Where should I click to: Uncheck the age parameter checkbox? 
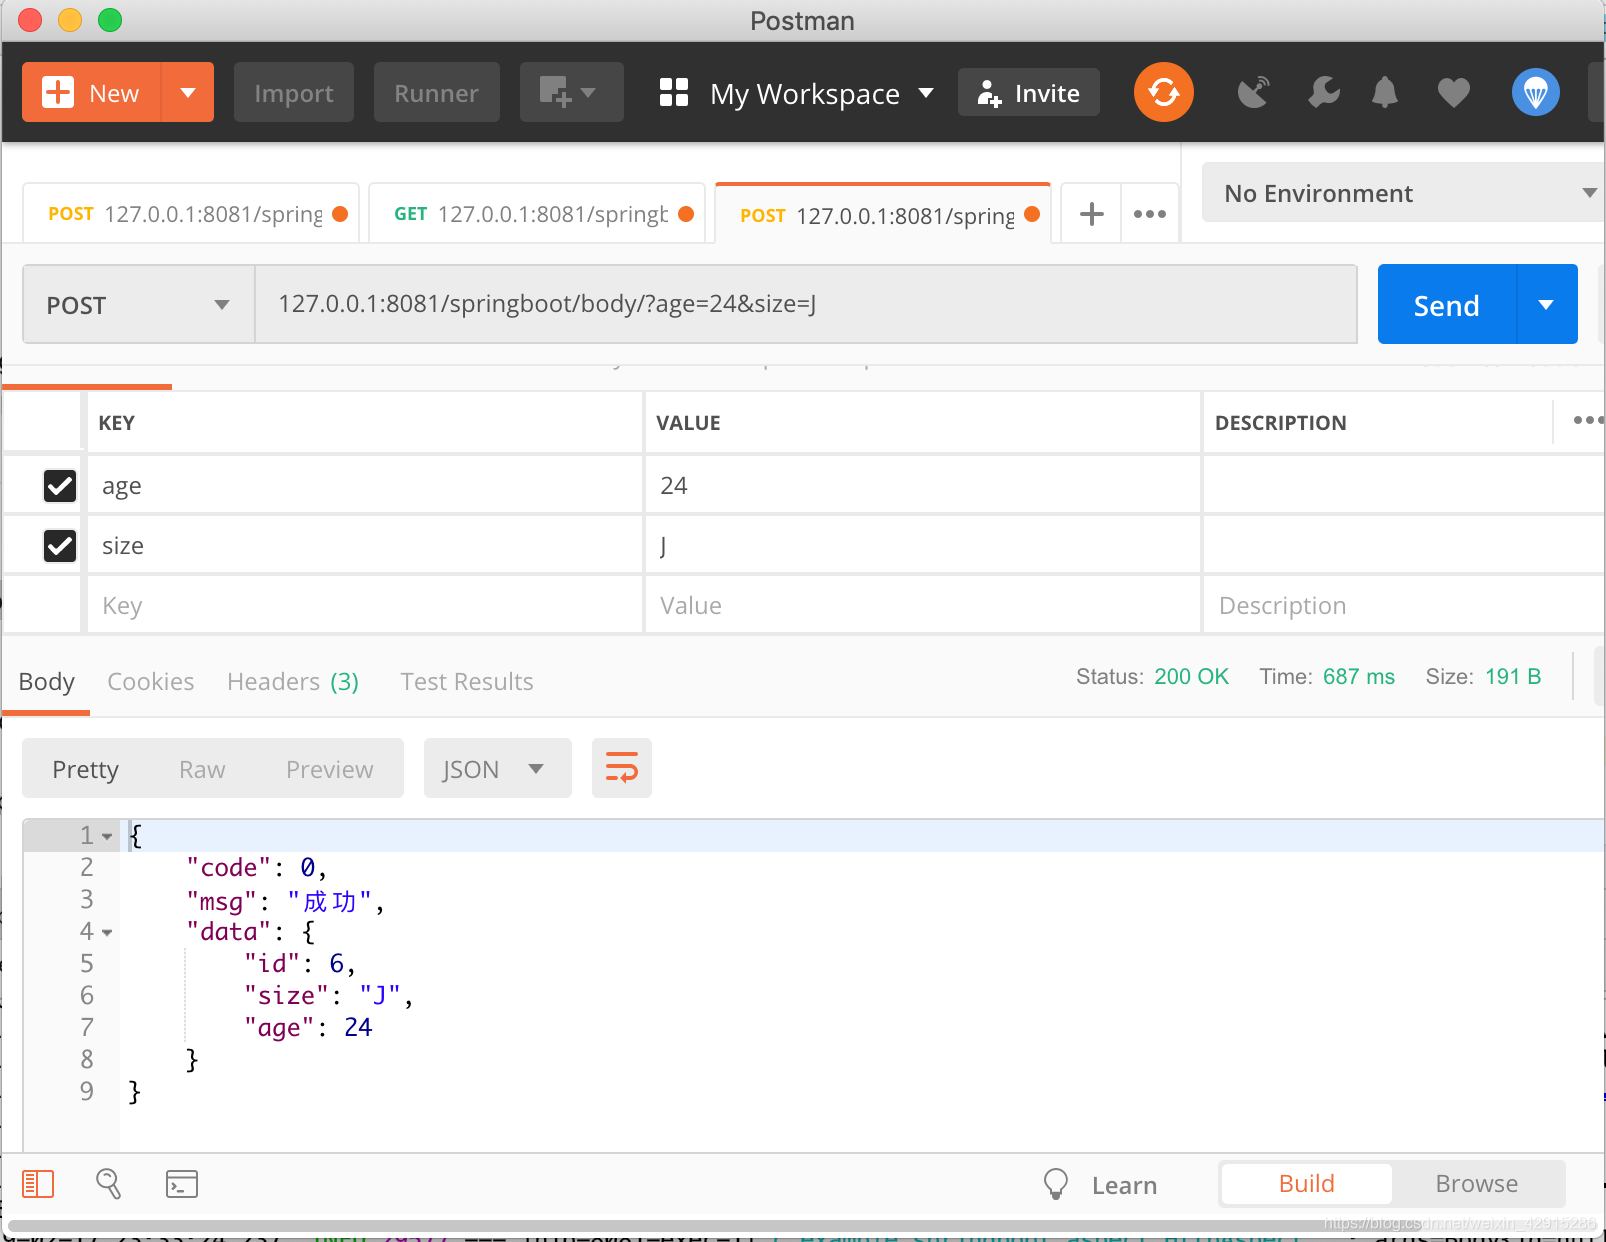tap(60, 485)
